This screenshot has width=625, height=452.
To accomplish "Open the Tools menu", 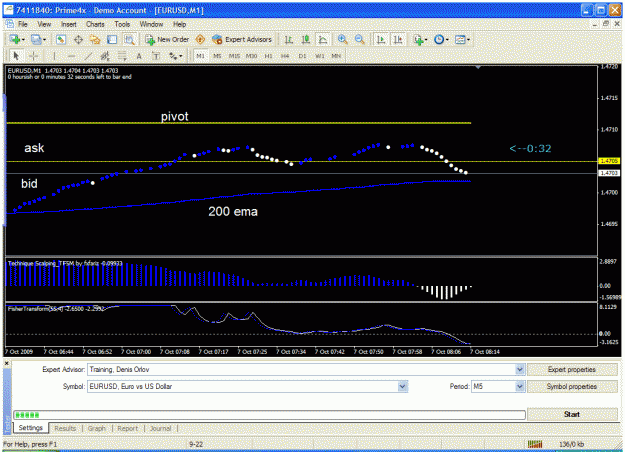I will [x=122, y=24].
